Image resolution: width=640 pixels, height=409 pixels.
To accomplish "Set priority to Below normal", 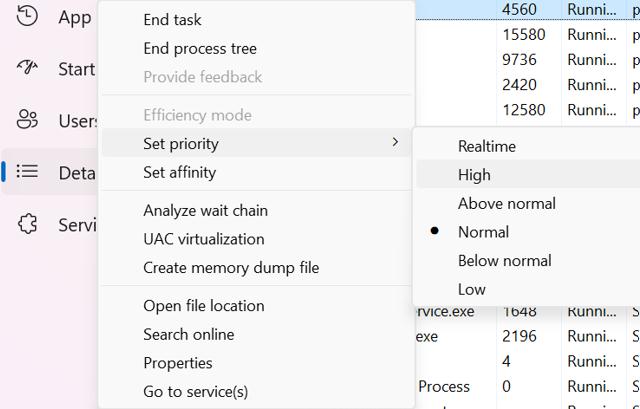I will click(x=505, y=260).
